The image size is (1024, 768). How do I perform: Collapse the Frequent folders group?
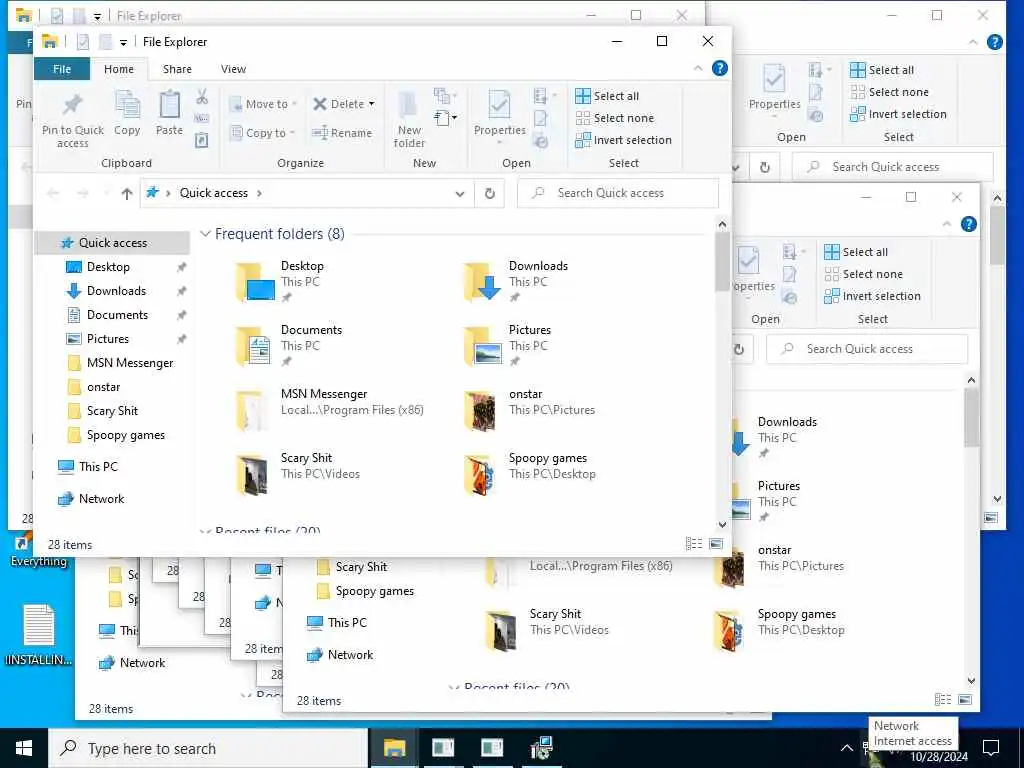click(205, 234)
